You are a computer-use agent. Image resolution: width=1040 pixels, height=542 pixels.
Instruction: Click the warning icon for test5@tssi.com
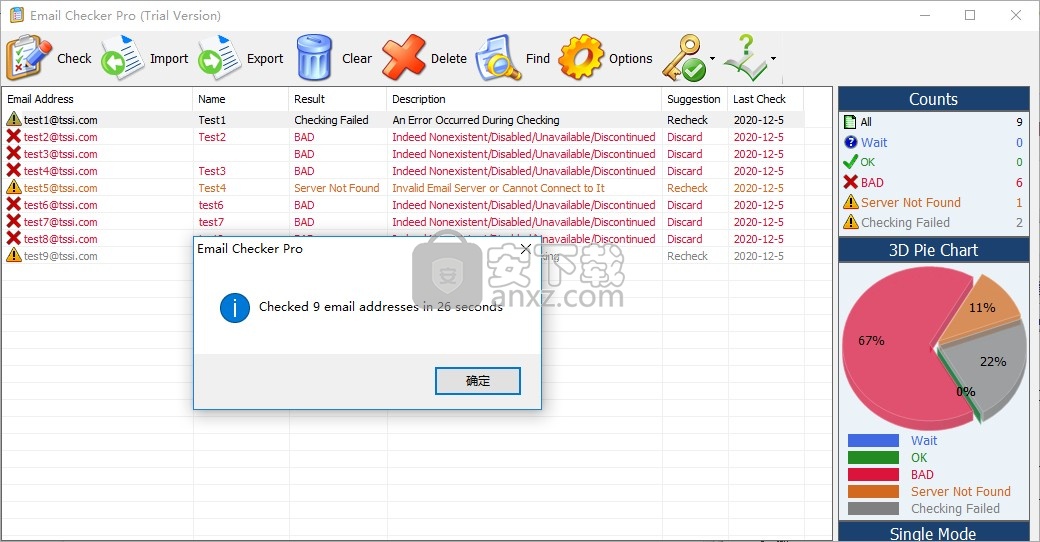(14, 188)
